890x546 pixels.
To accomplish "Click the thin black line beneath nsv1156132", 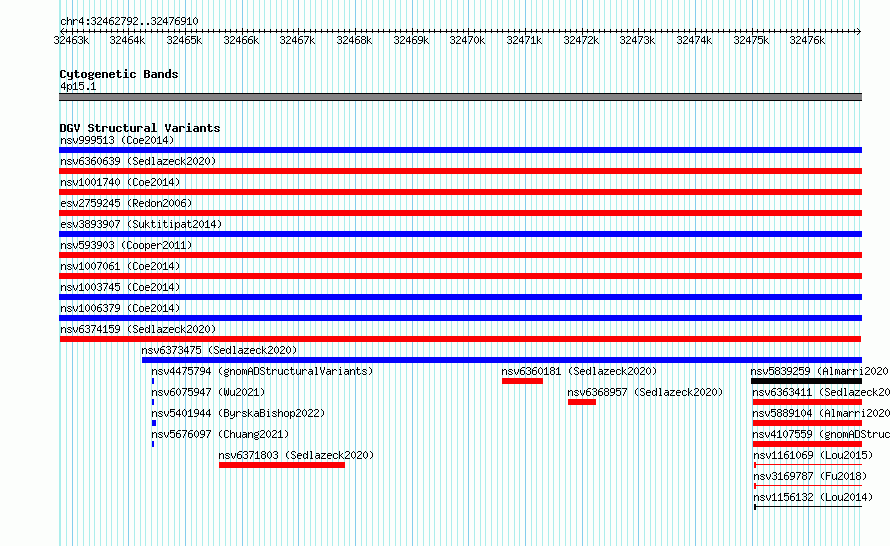I will tap(808, 507).
